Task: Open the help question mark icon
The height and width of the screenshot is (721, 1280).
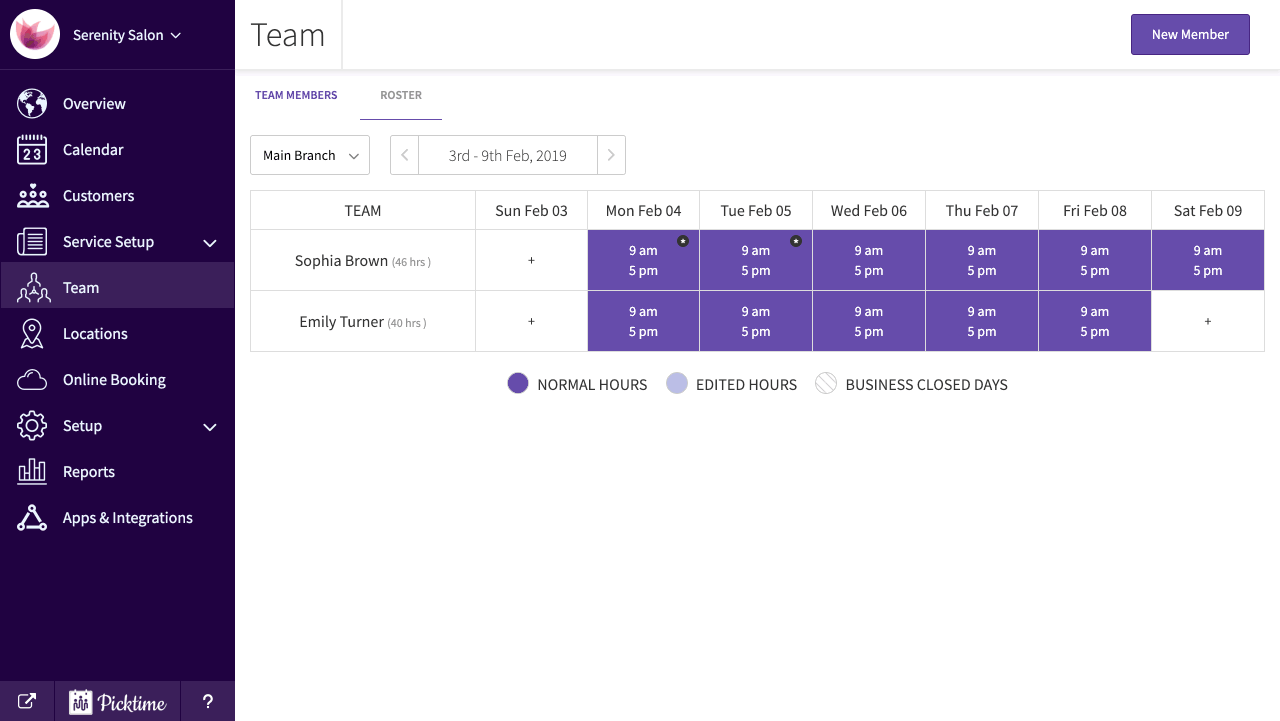Action: [207, 702]
